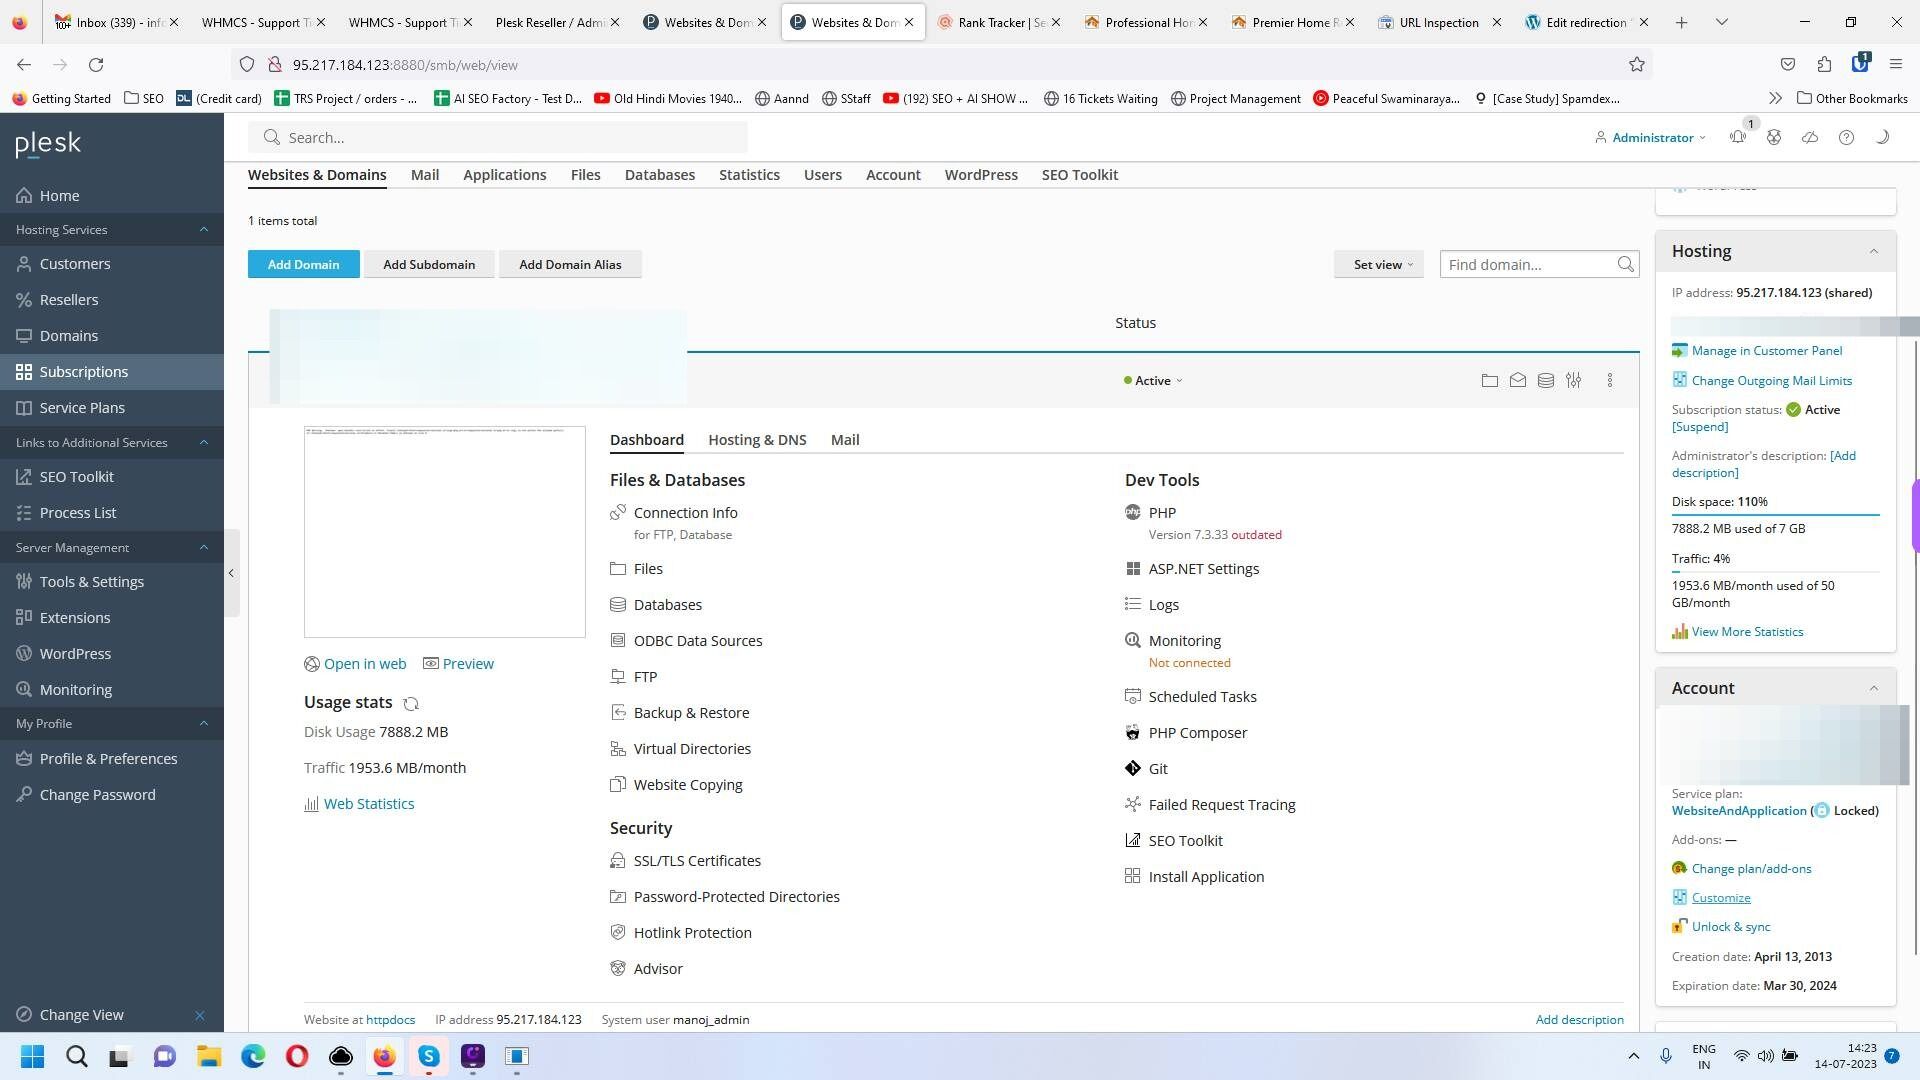Click the Add Domain Alias button

[x=570, y=264]
